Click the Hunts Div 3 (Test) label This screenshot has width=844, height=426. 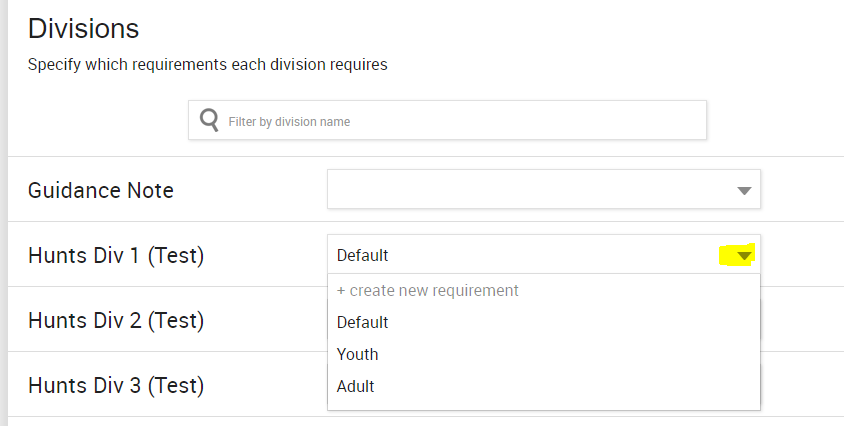[116, 385]
